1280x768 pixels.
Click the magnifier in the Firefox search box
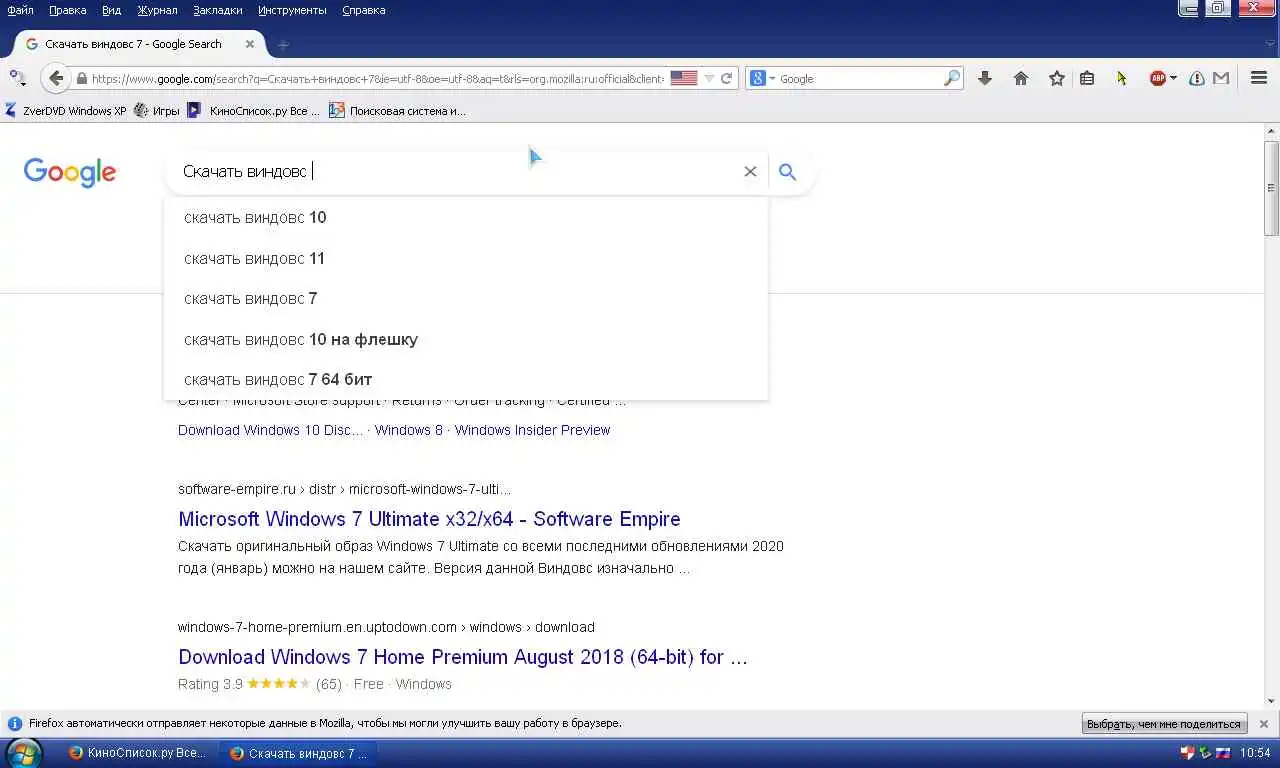951,78
